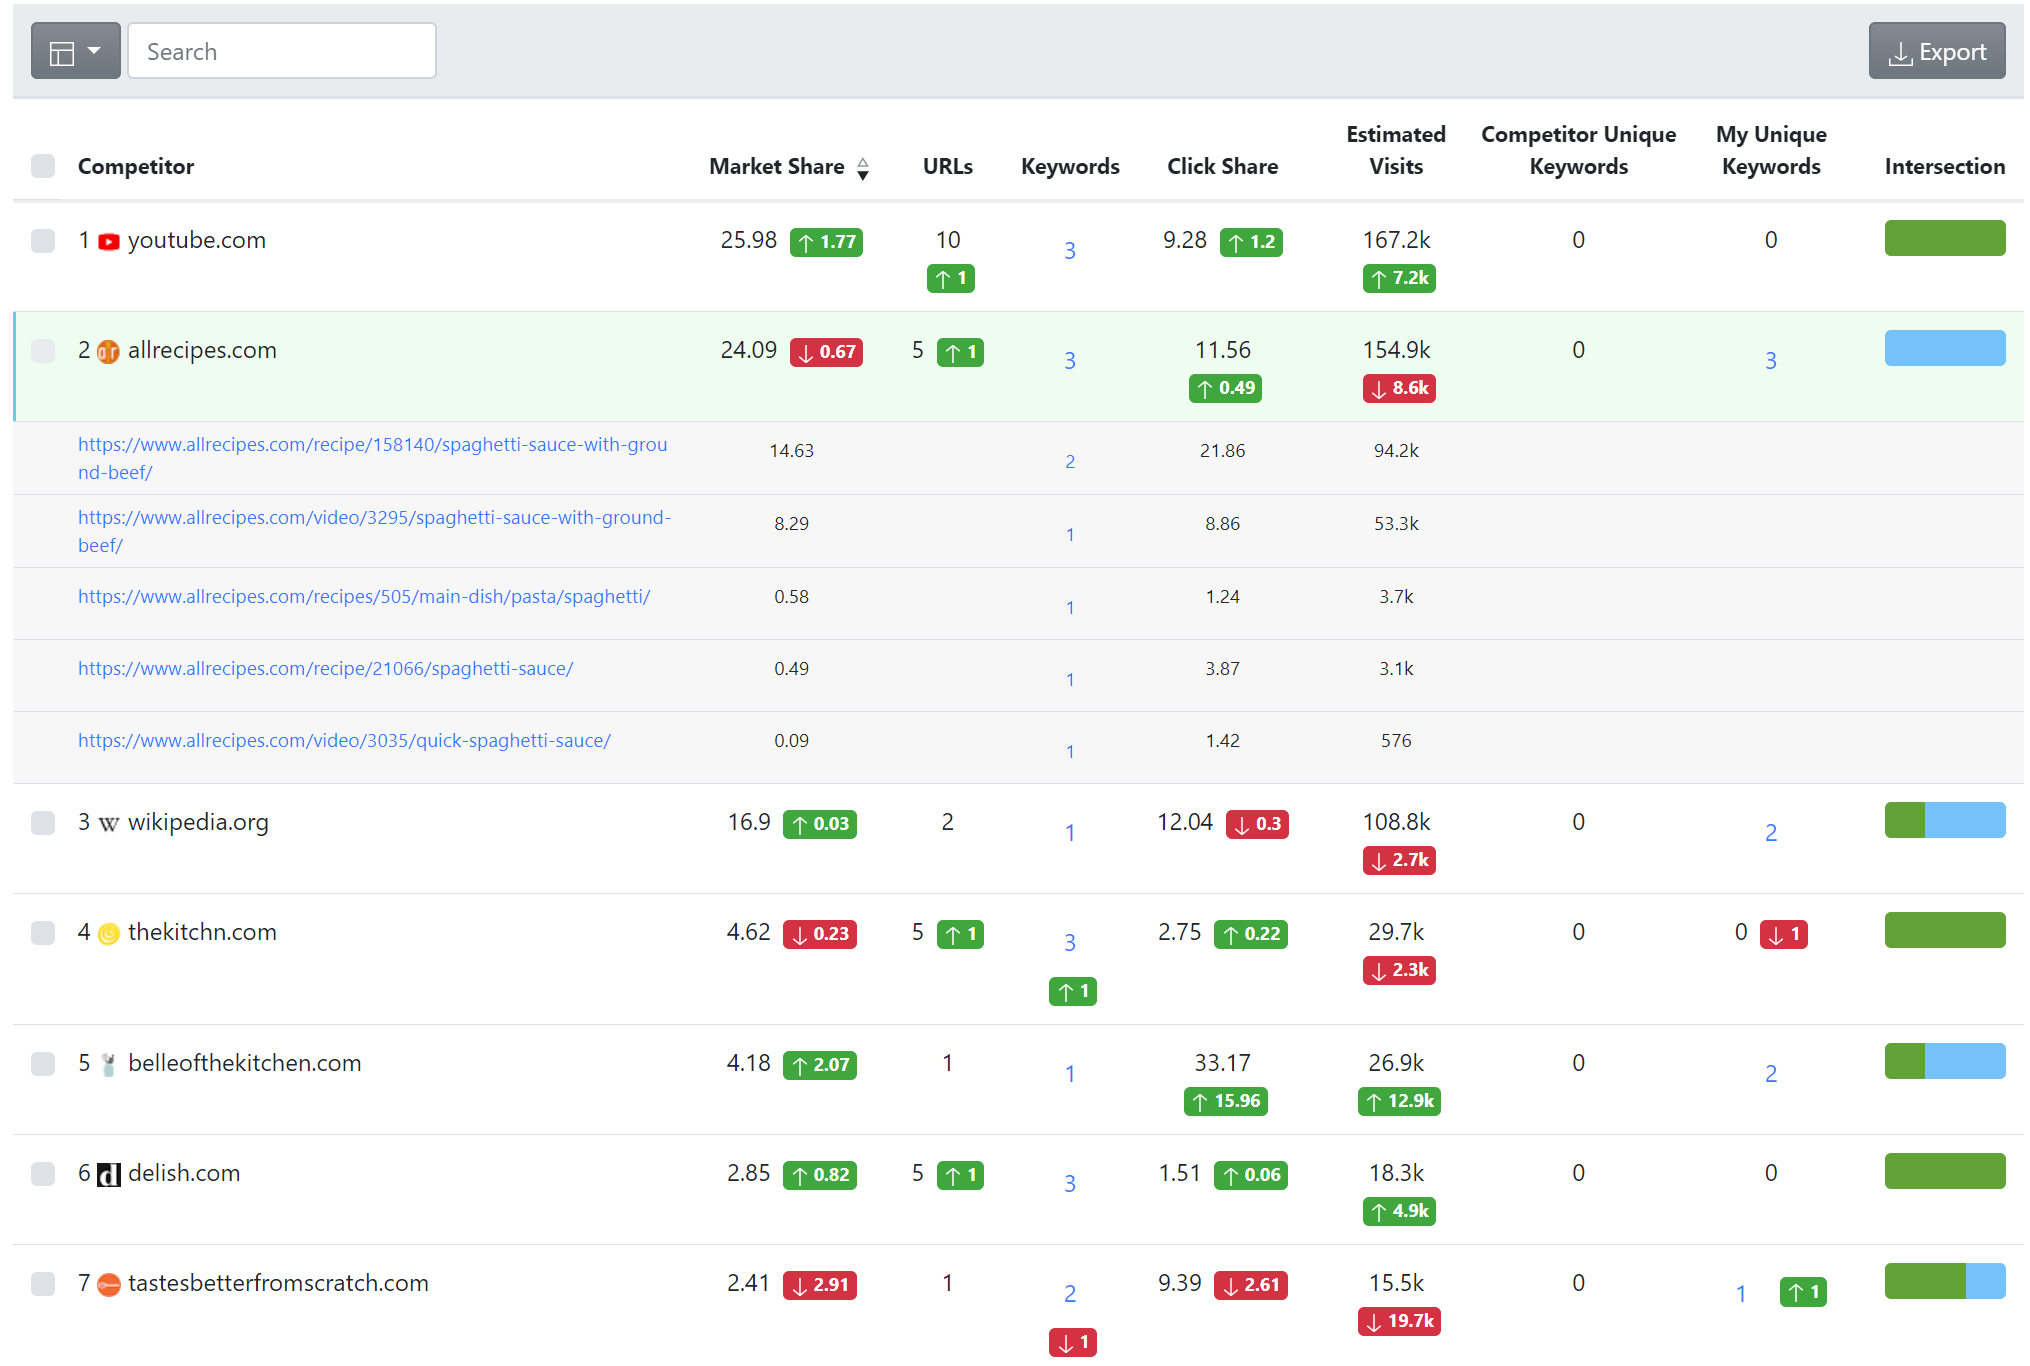Click the belleofthekitchen favicon icon
The width and height of the screenshot is (2030, 1366).
pyautogui.click(x=109, y=1064)
